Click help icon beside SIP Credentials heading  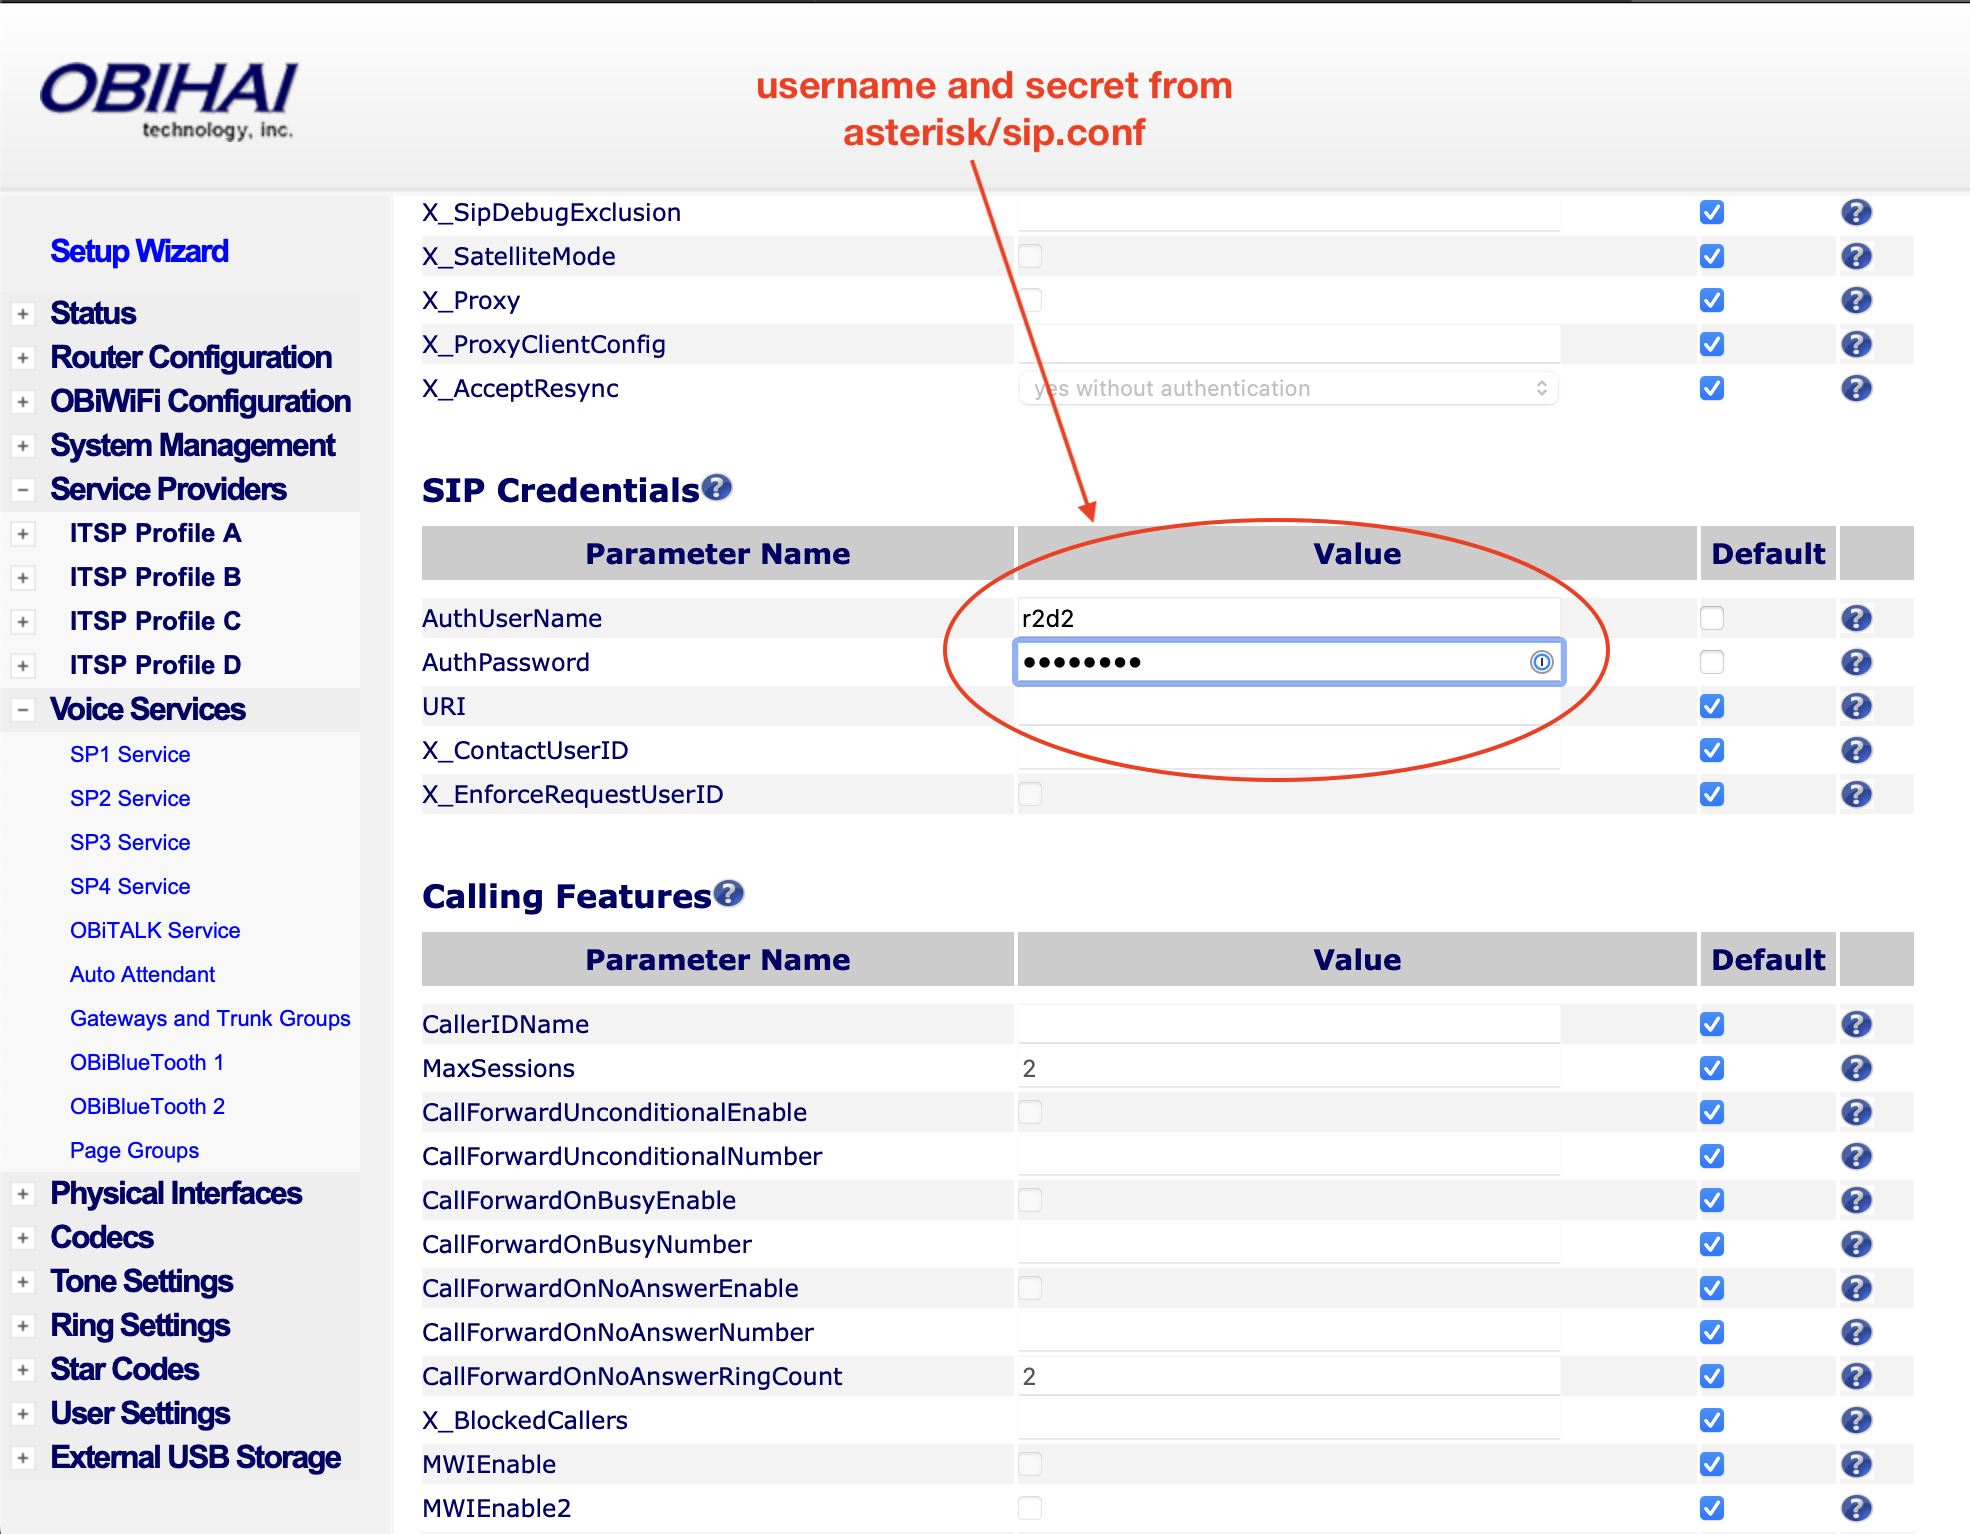pyautogui.click(x=716, y=488)
